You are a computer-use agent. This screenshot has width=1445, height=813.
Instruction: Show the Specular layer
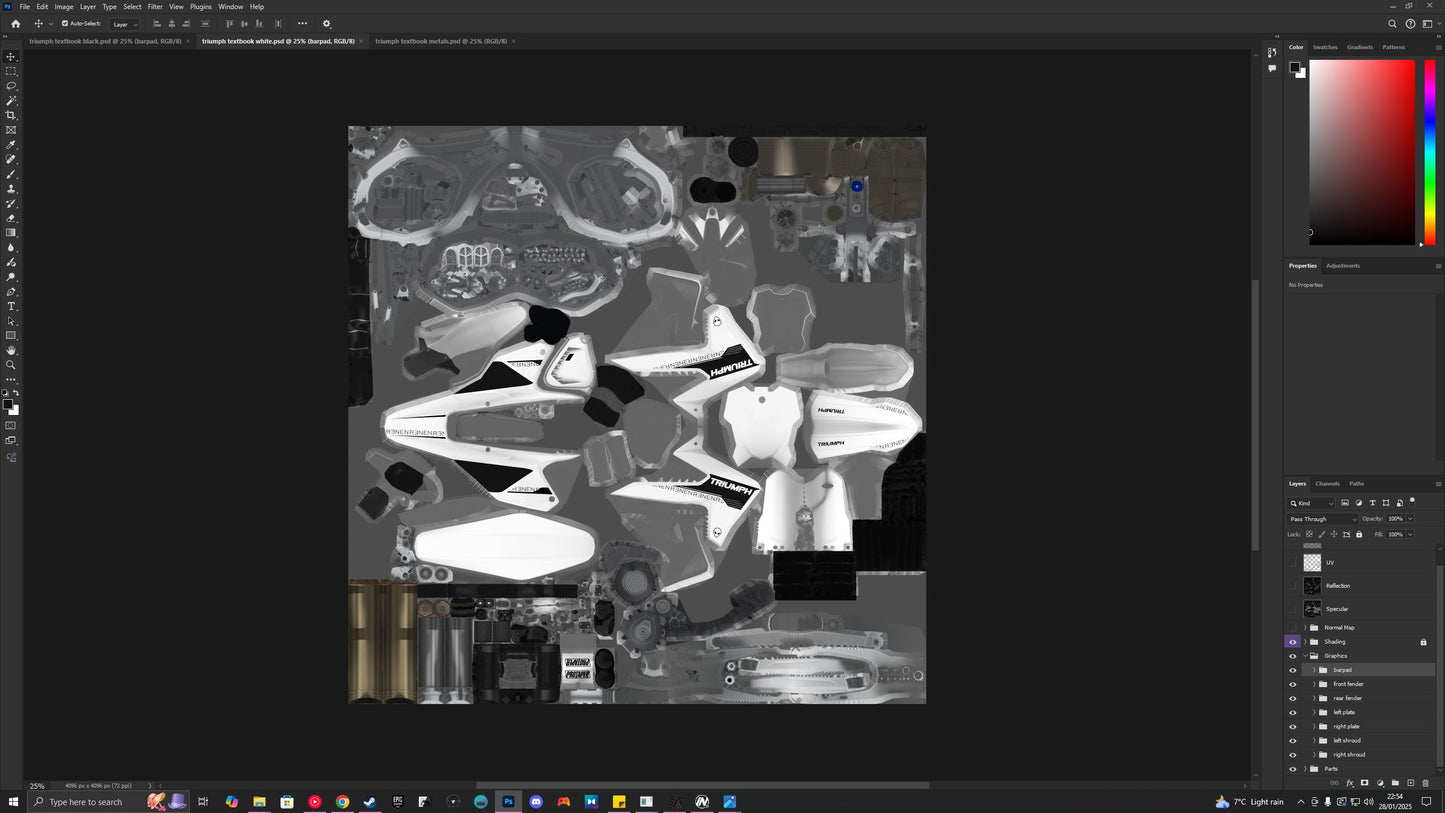1292,609
